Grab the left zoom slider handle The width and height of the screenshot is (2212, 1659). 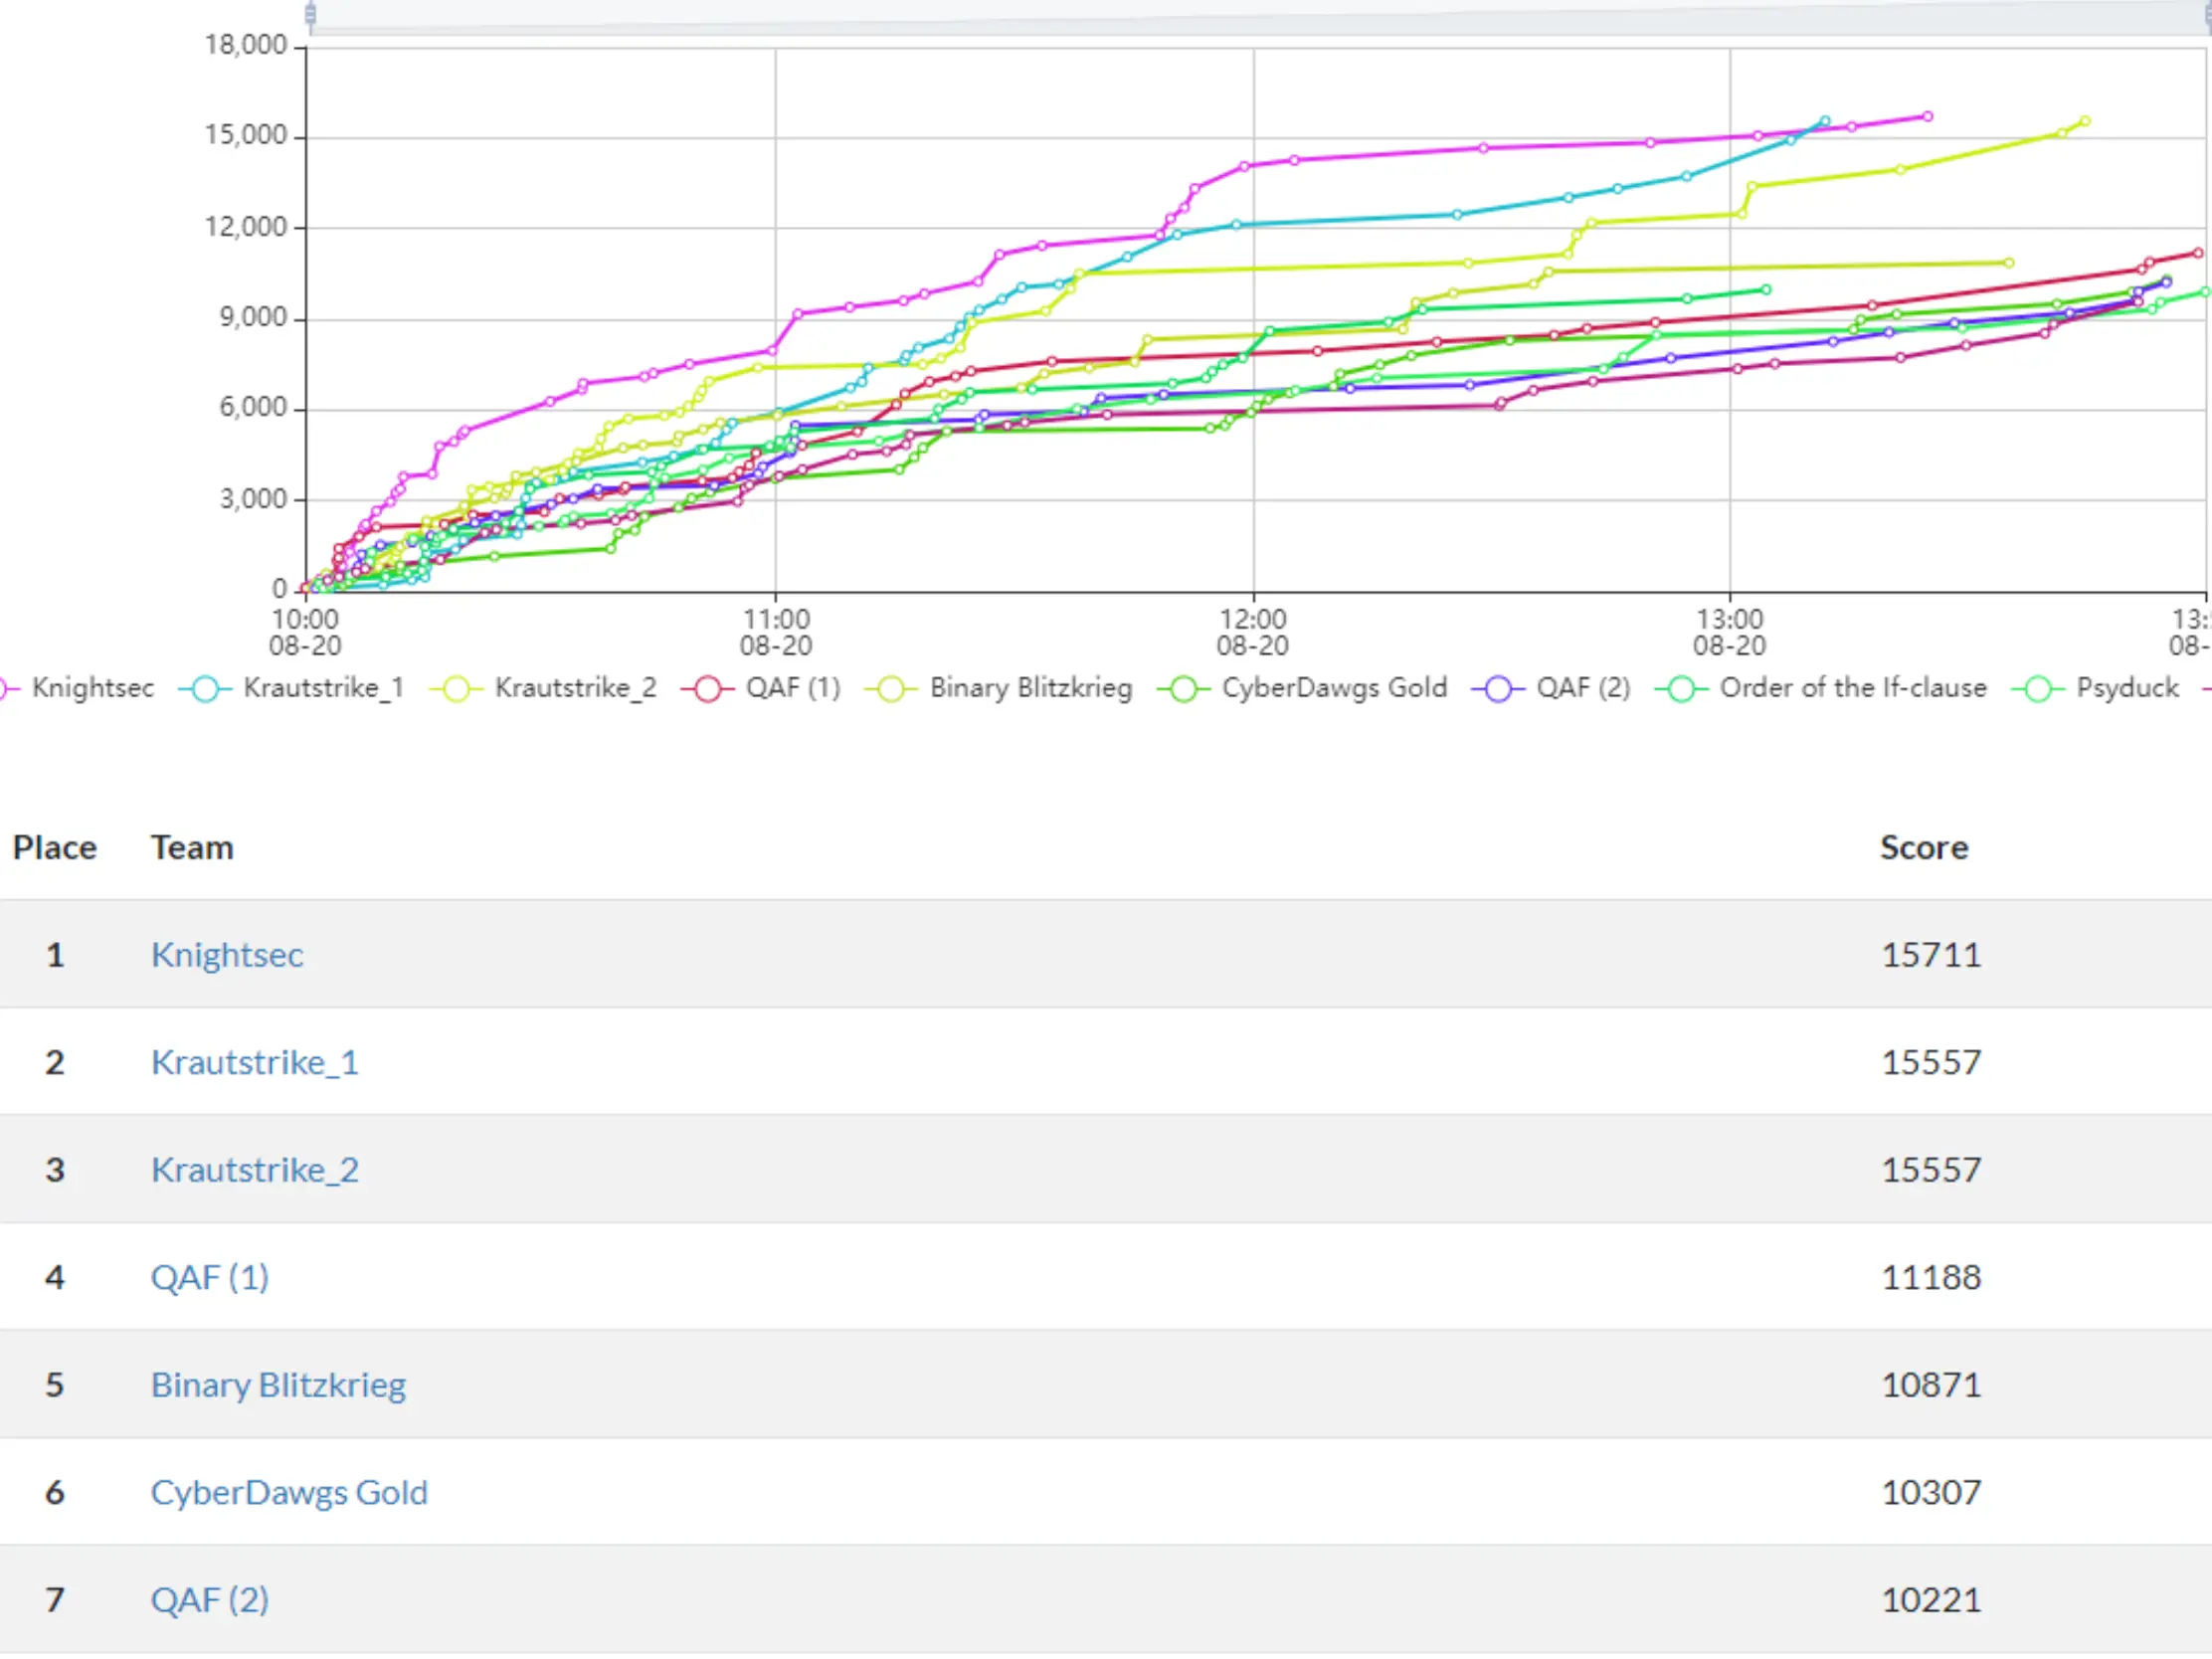pos(311,14)
